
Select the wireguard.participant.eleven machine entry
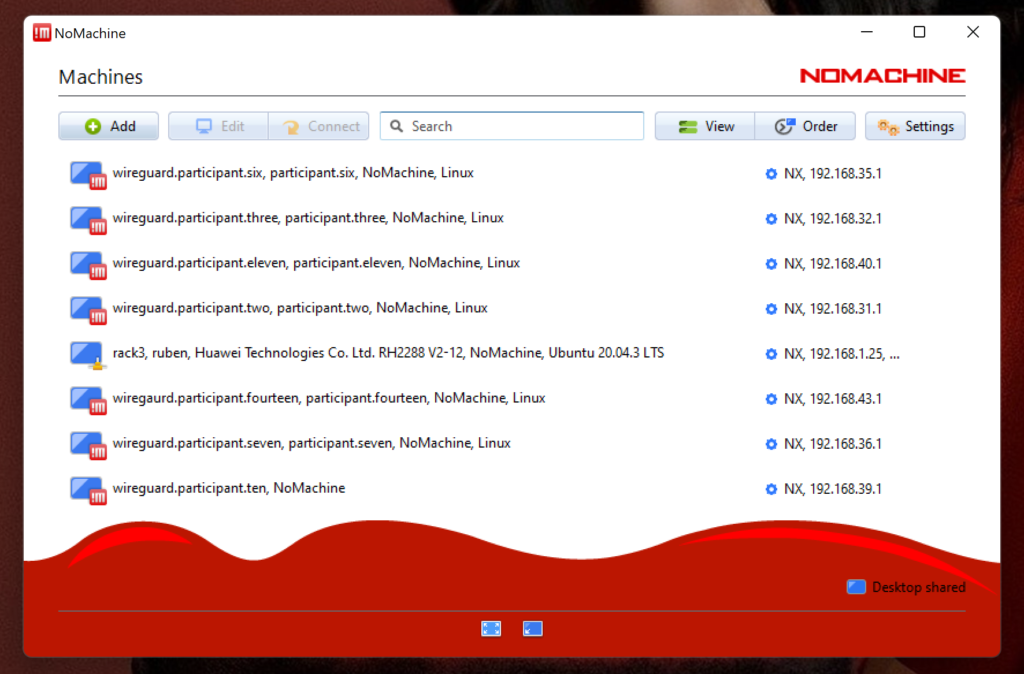(x=316, y=263)
